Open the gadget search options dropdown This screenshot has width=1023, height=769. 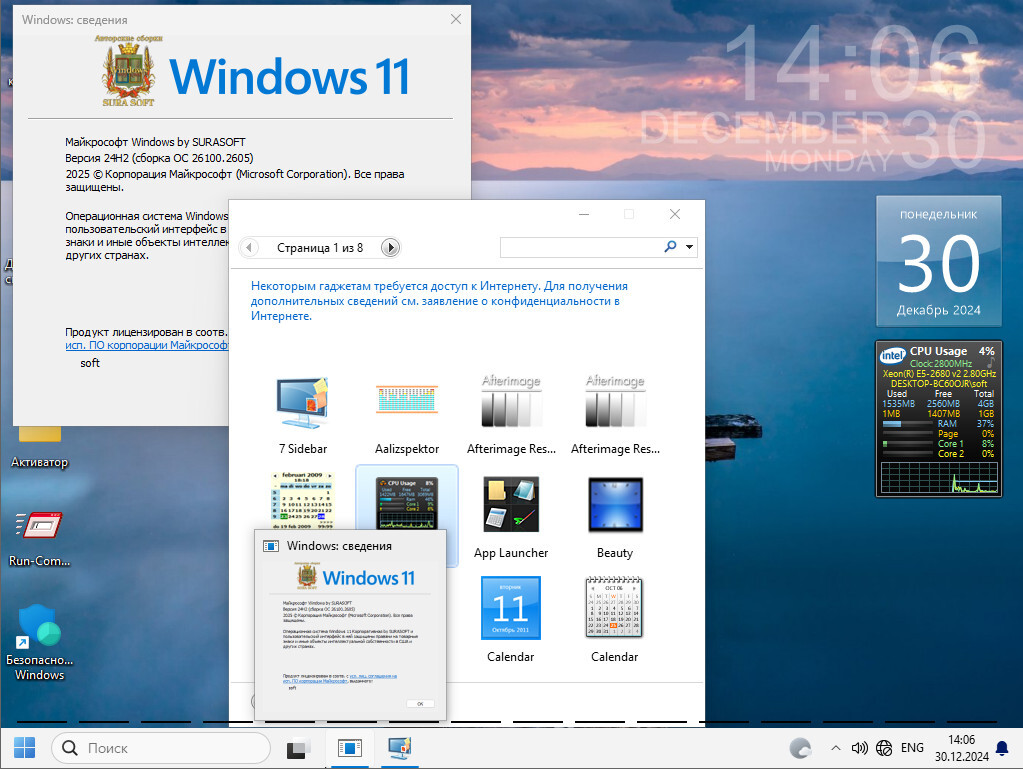(689, 247)
